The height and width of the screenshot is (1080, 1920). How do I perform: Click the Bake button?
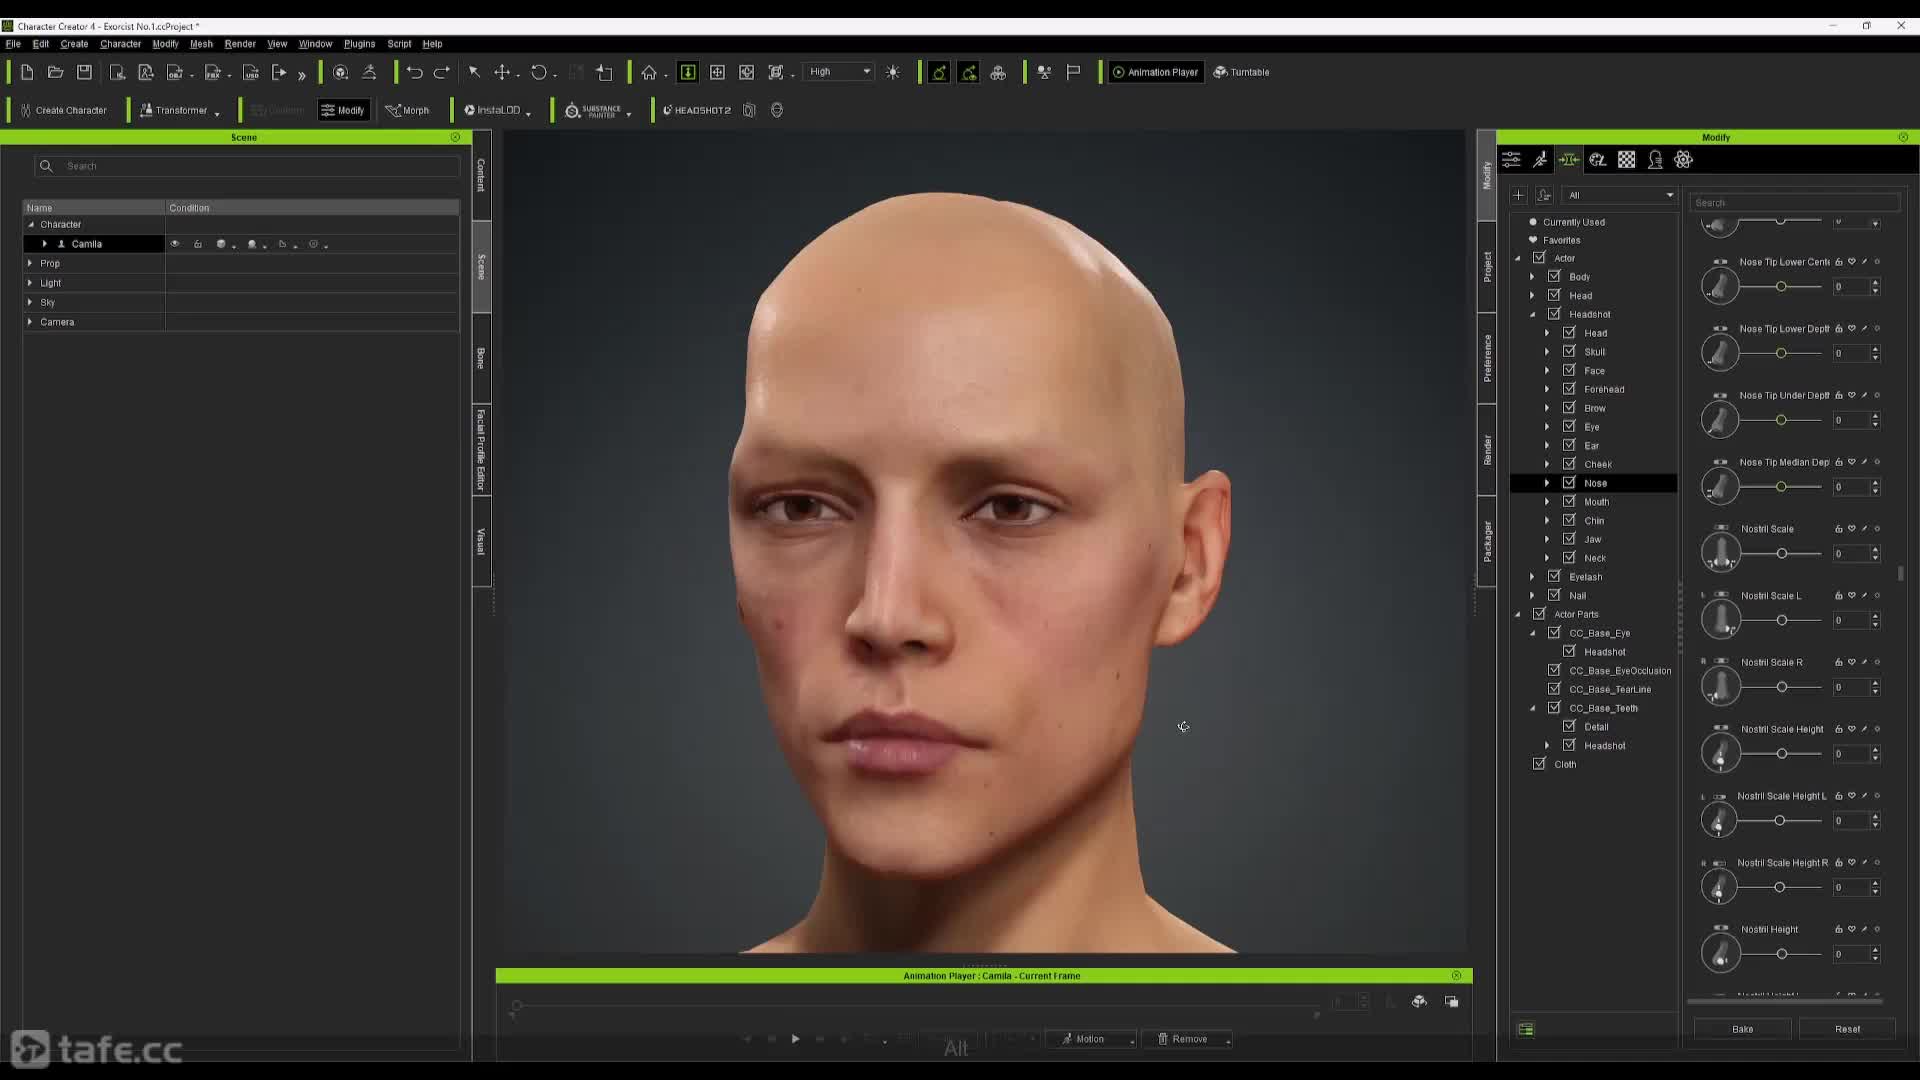(x=1742, y=1029)
